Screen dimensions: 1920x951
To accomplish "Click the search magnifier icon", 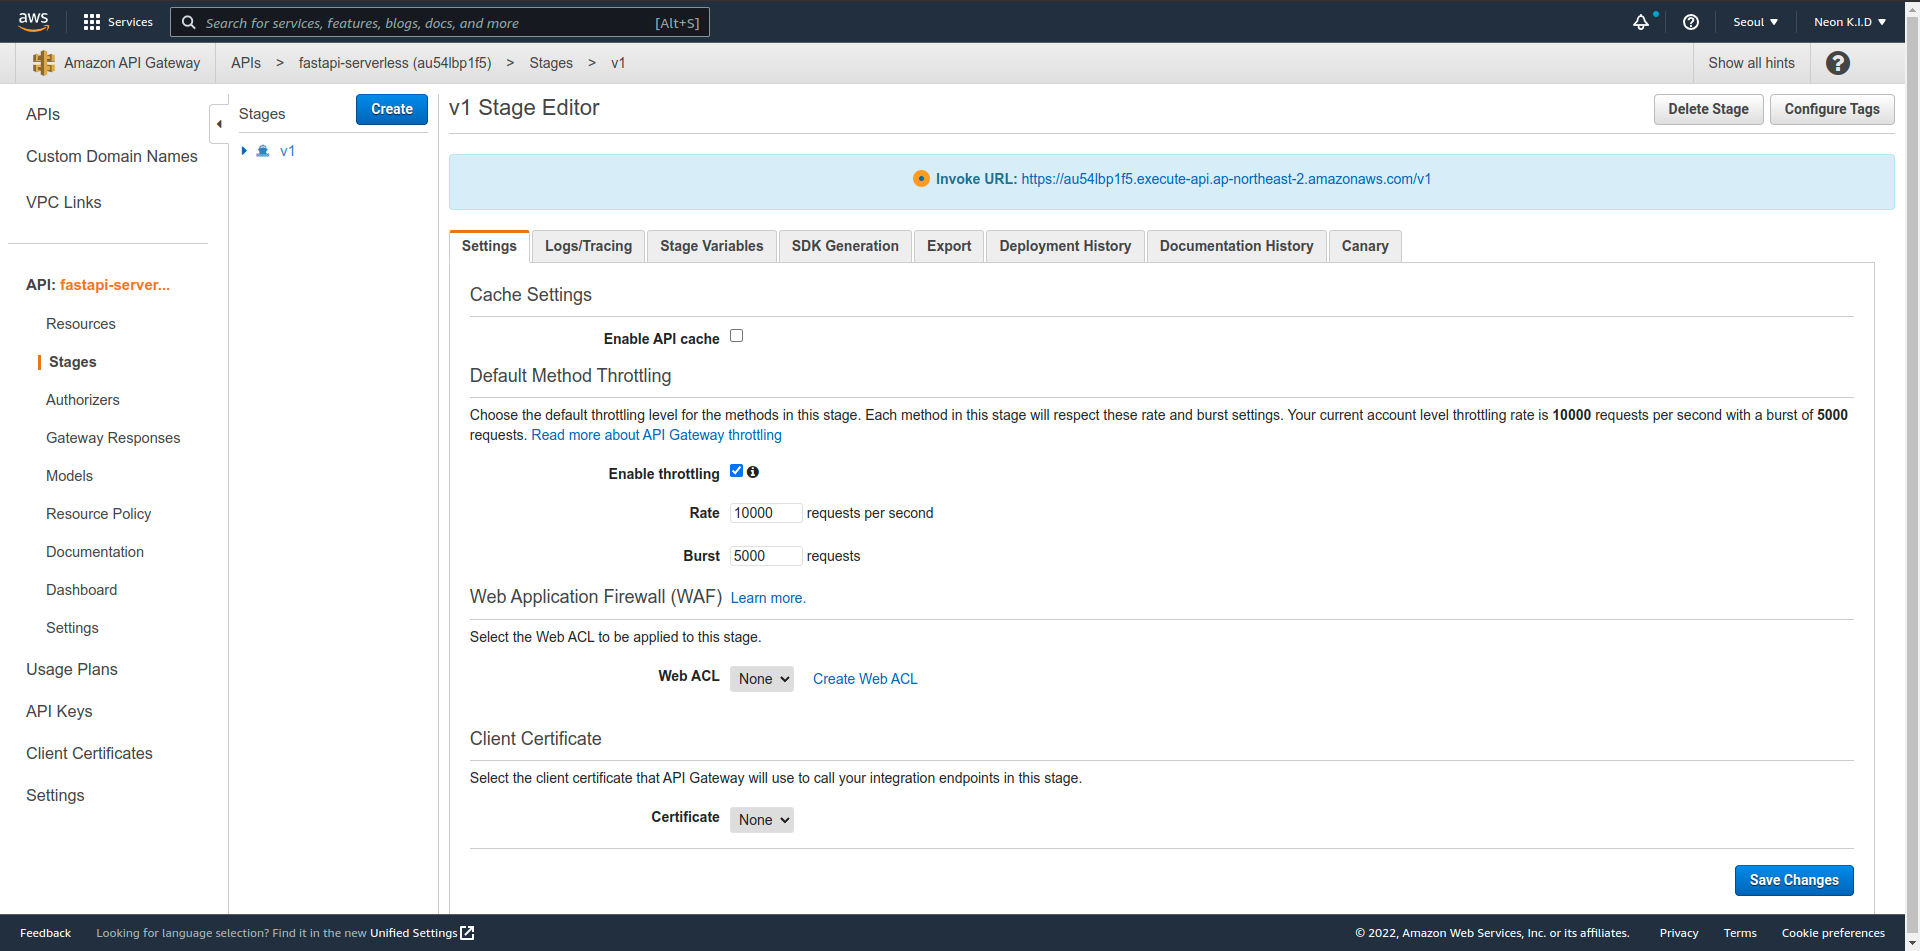I will pos(188,22).
